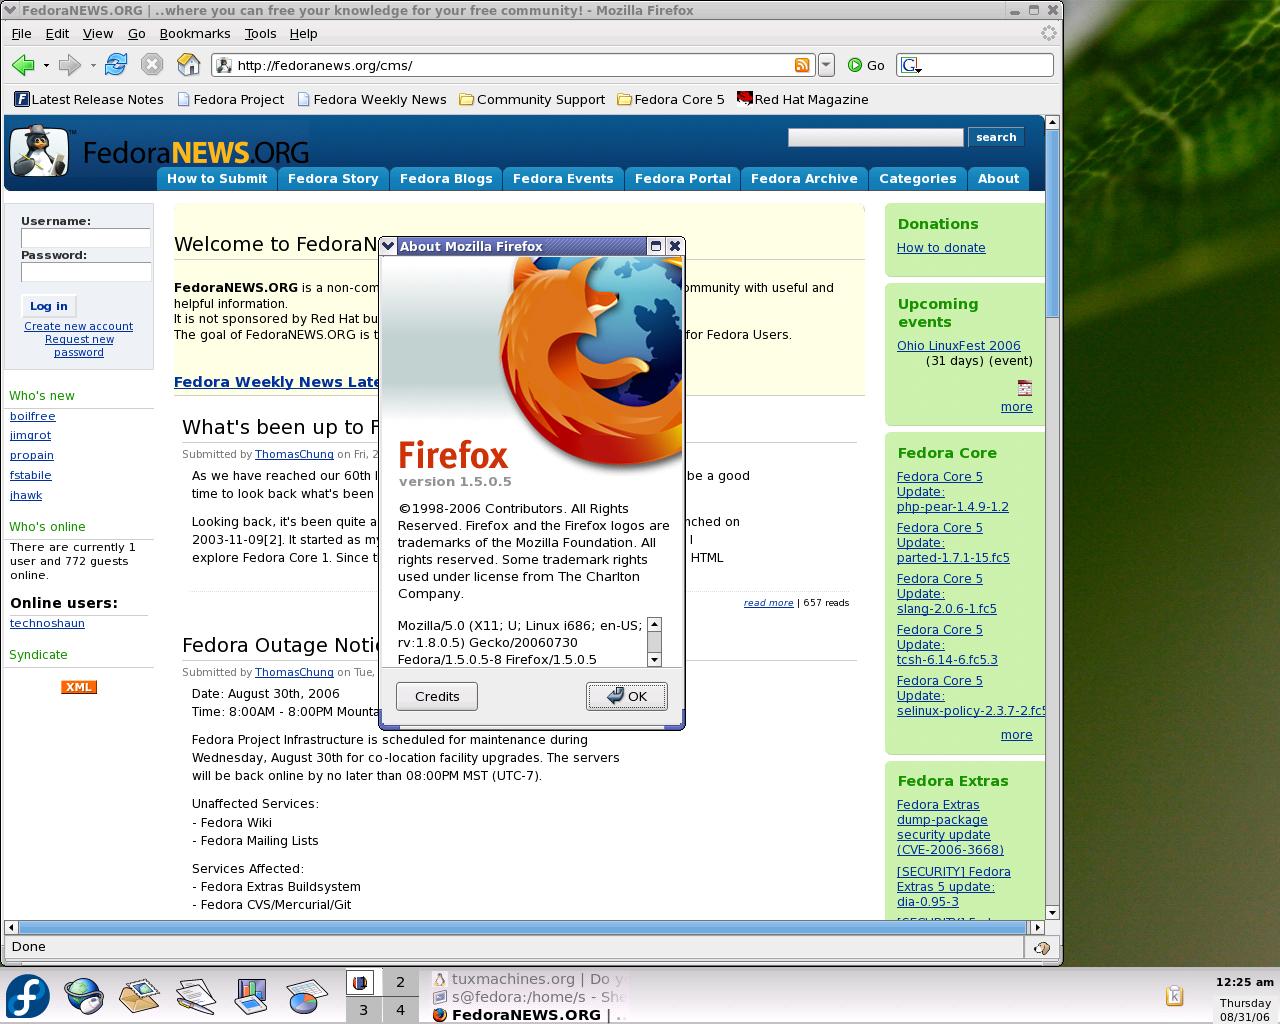Open the Fedora Story tab
The image size is (1280, 1024).
pos(333,179)
